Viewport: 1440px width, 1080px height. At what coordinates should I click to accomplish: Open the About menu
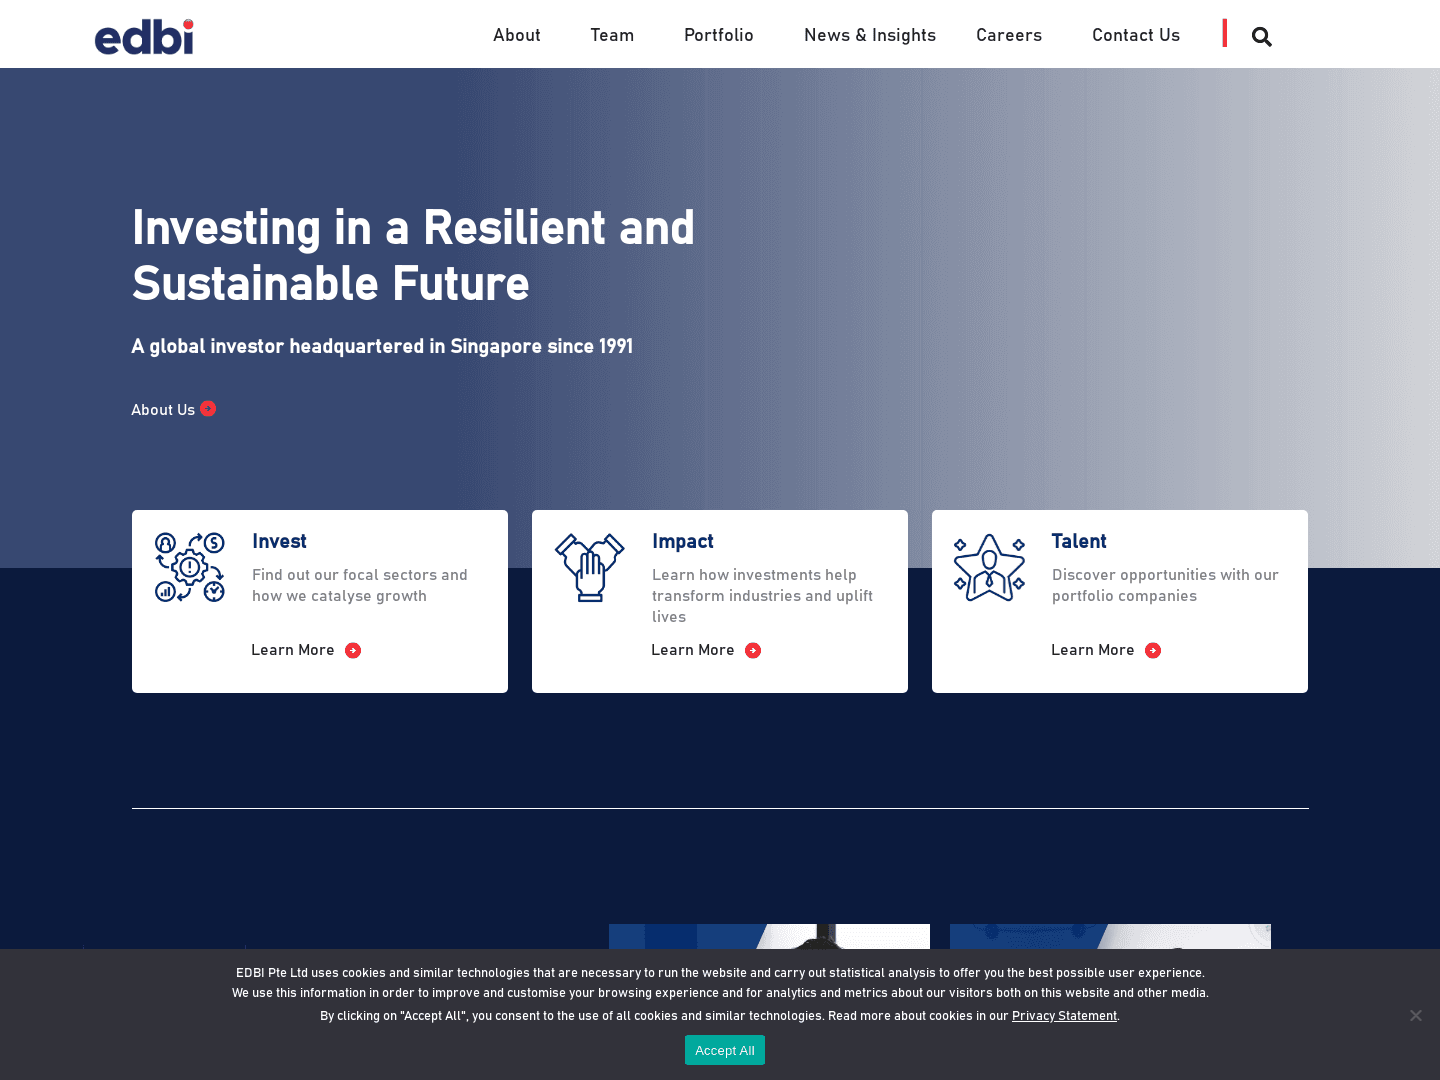click(x=516, y=35)
